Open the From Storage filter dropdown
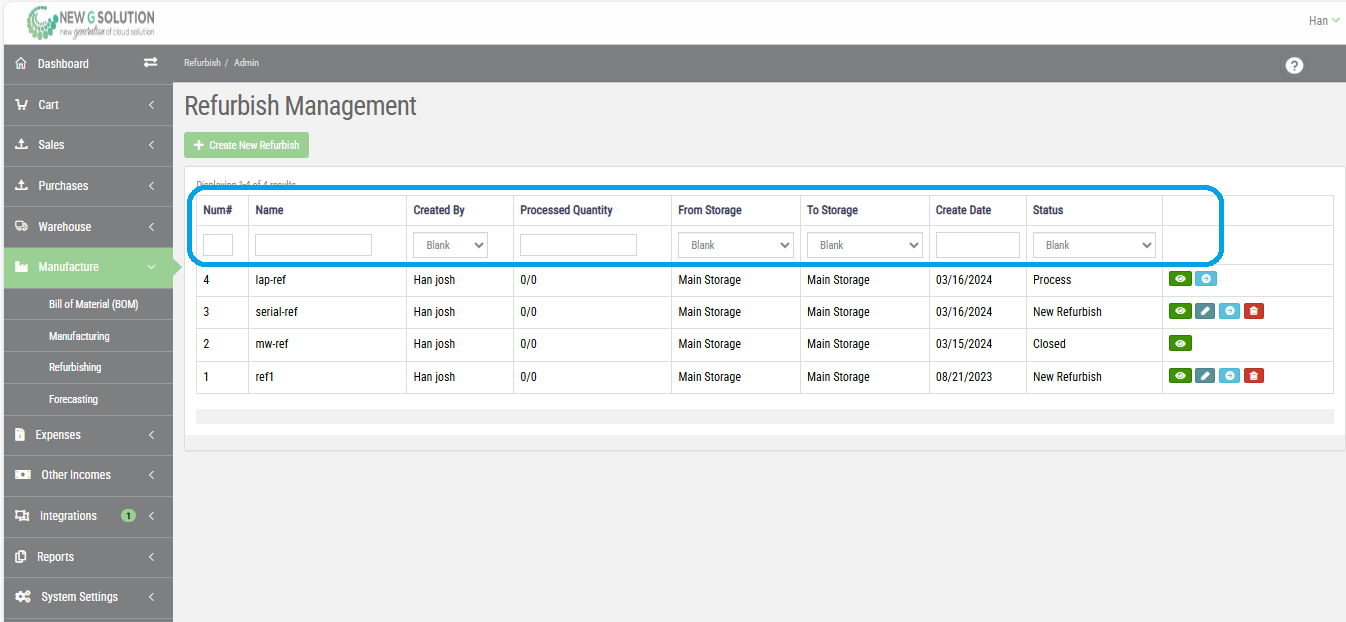This screenshot has height=622, width=1346. 736,245
